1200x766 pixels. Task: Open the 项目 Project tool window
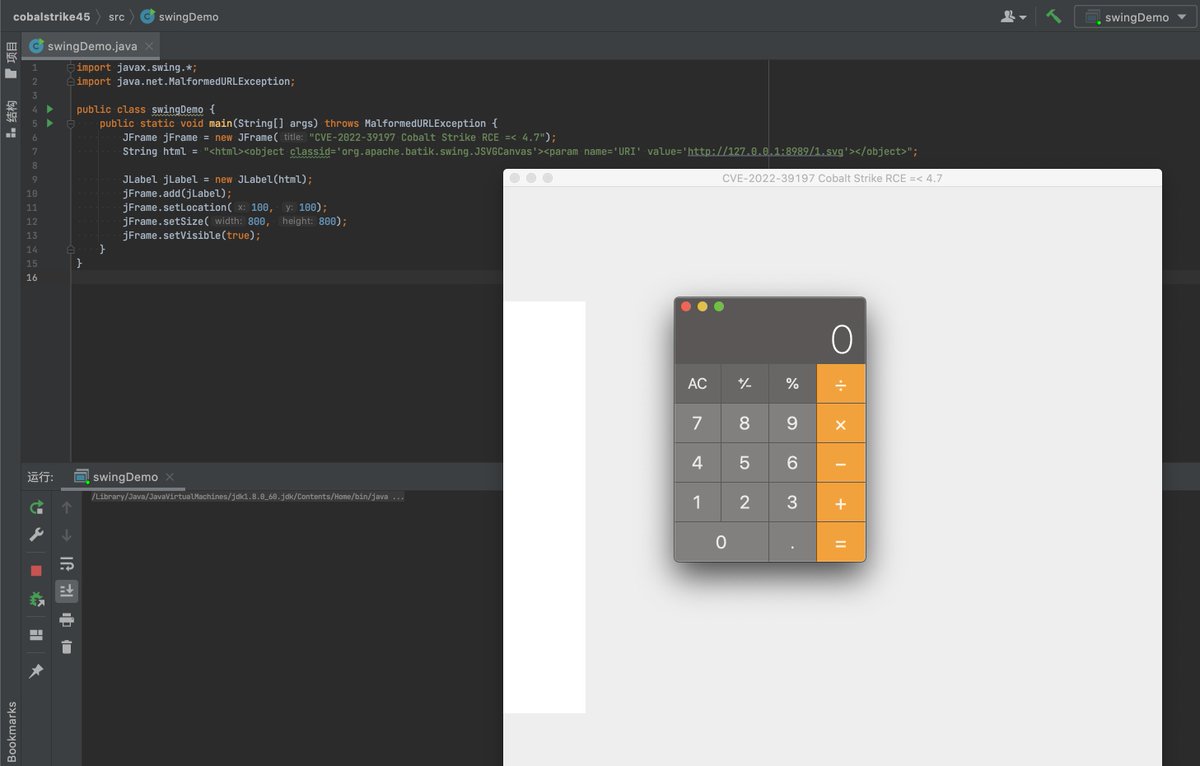[11, 60]
